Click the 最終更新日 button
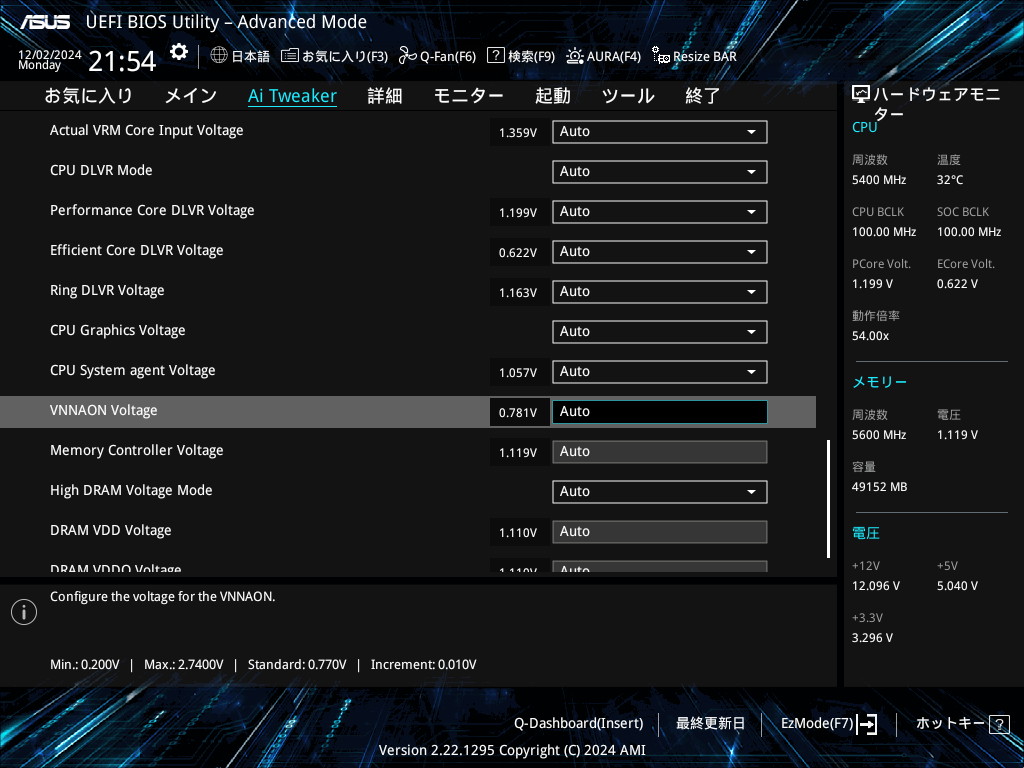1024x768 pixels. coord(710,724)
